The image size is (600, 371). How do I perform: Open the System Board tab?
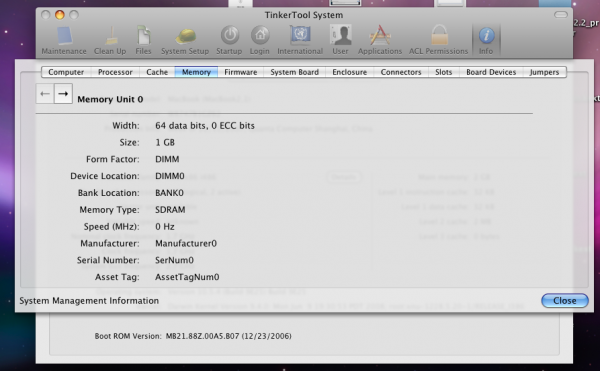(x=295, y=72)
